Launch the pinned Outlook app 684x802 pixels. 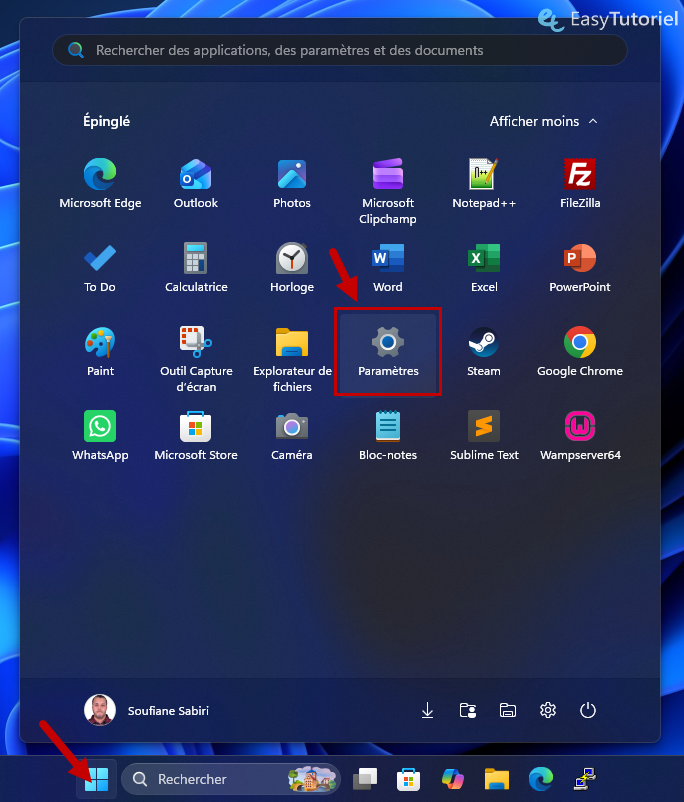(x=196, y=184)
